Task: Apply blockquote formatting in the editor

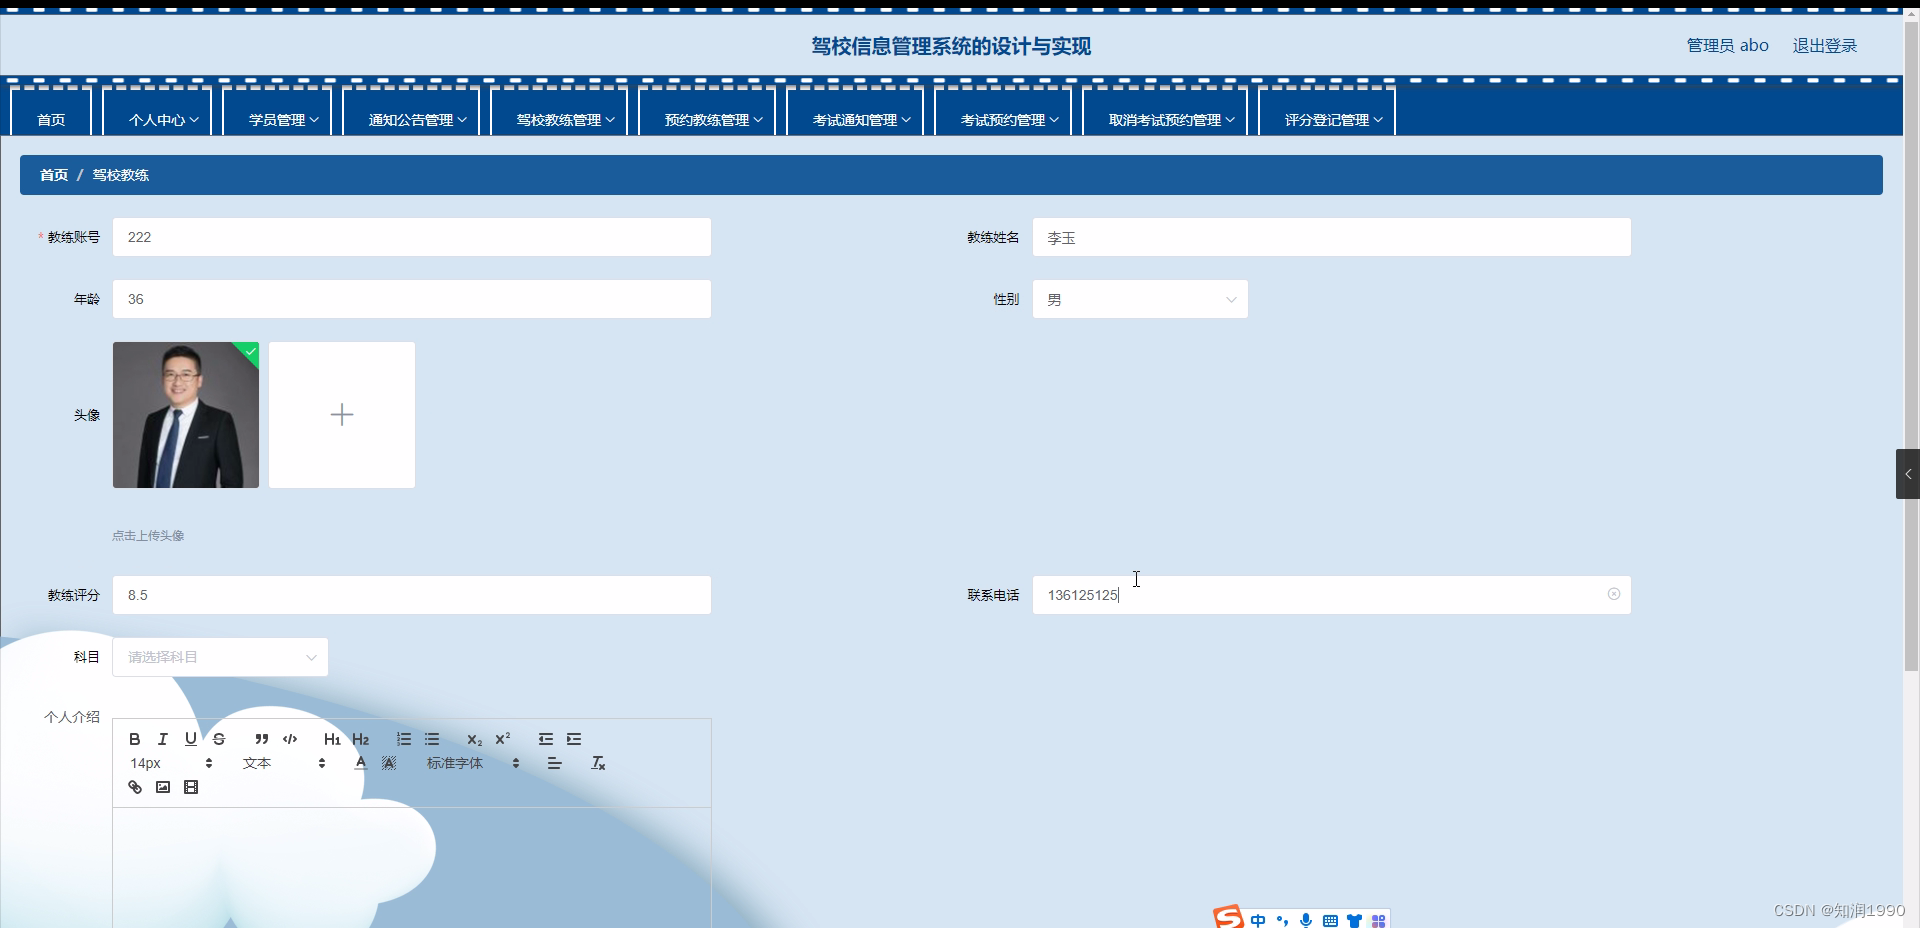Action: pos(261,739)
